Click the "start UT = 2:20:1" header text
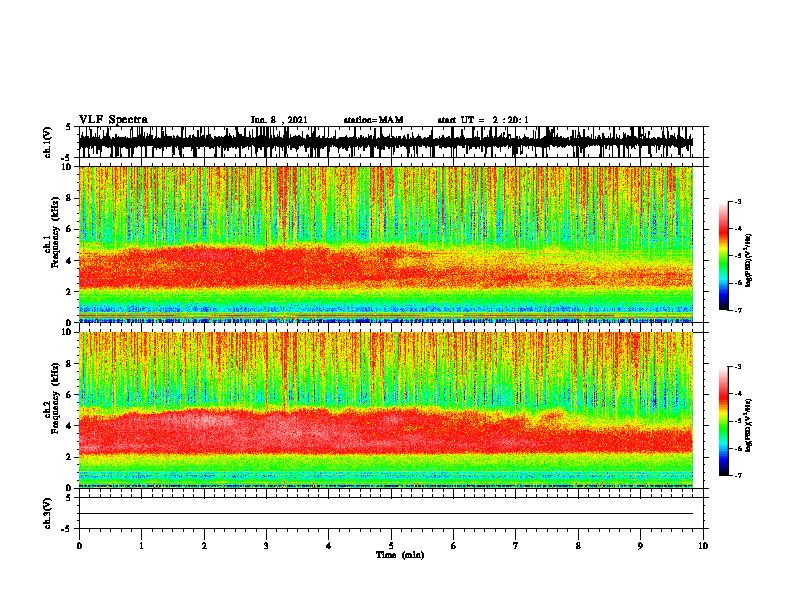Viewport: 792px width, 612px height. 483,120
